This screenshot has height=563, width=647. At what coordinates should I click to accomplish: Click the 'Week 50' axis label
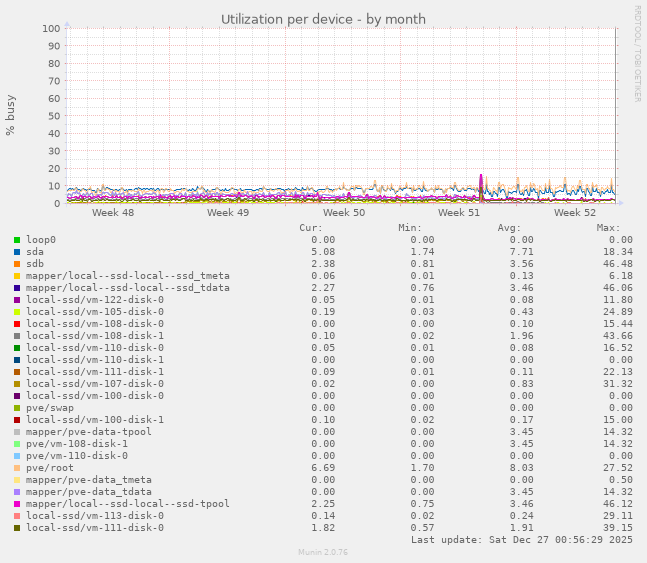(x=344, y=213)
